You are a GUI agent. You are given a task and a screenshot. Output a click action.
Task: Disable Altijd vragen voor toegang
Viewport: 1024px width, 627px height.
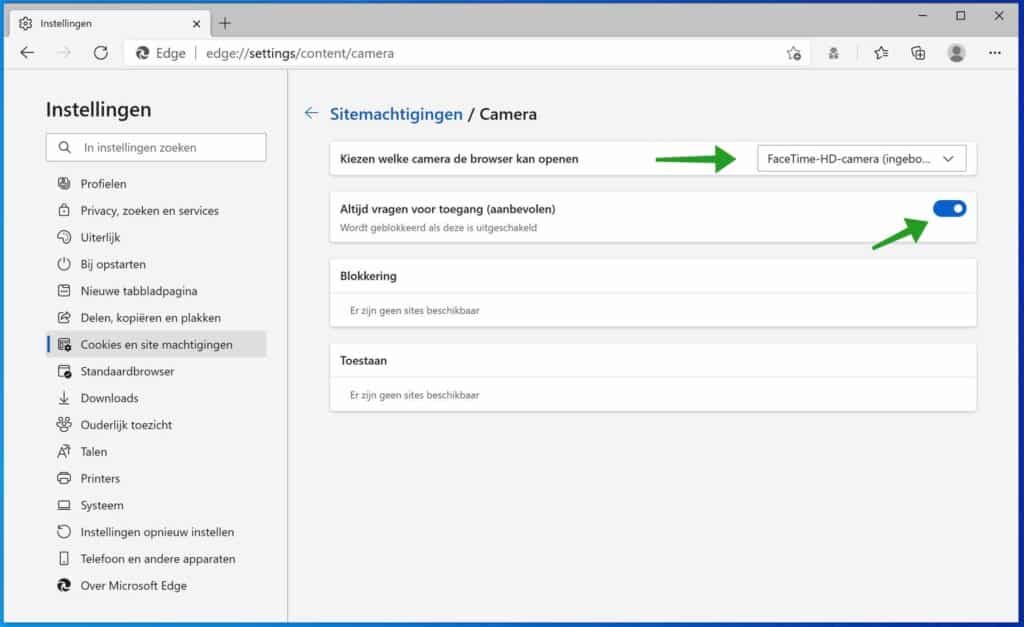[x=948, y=208]
